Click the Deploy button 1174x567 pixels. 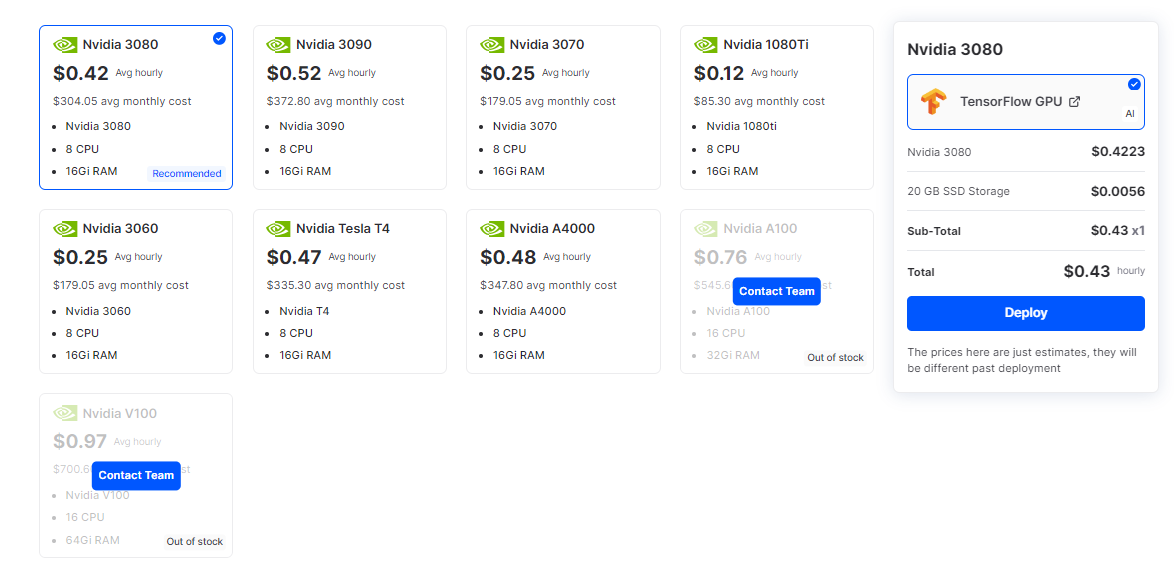click(x=1026, y=313)
